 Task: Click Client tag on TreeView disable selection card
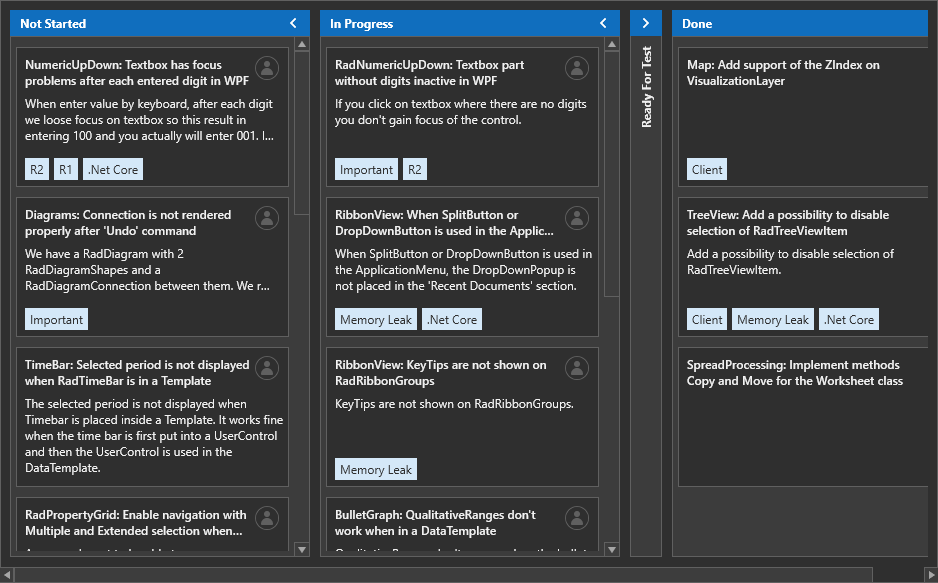(x=706, y=319)
